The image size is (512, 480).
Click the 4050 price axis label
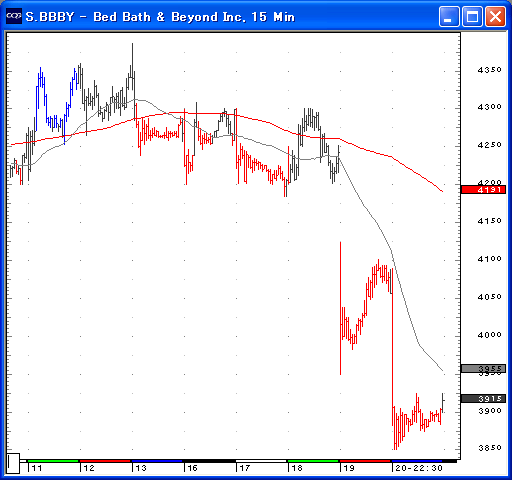coord(489,297)
